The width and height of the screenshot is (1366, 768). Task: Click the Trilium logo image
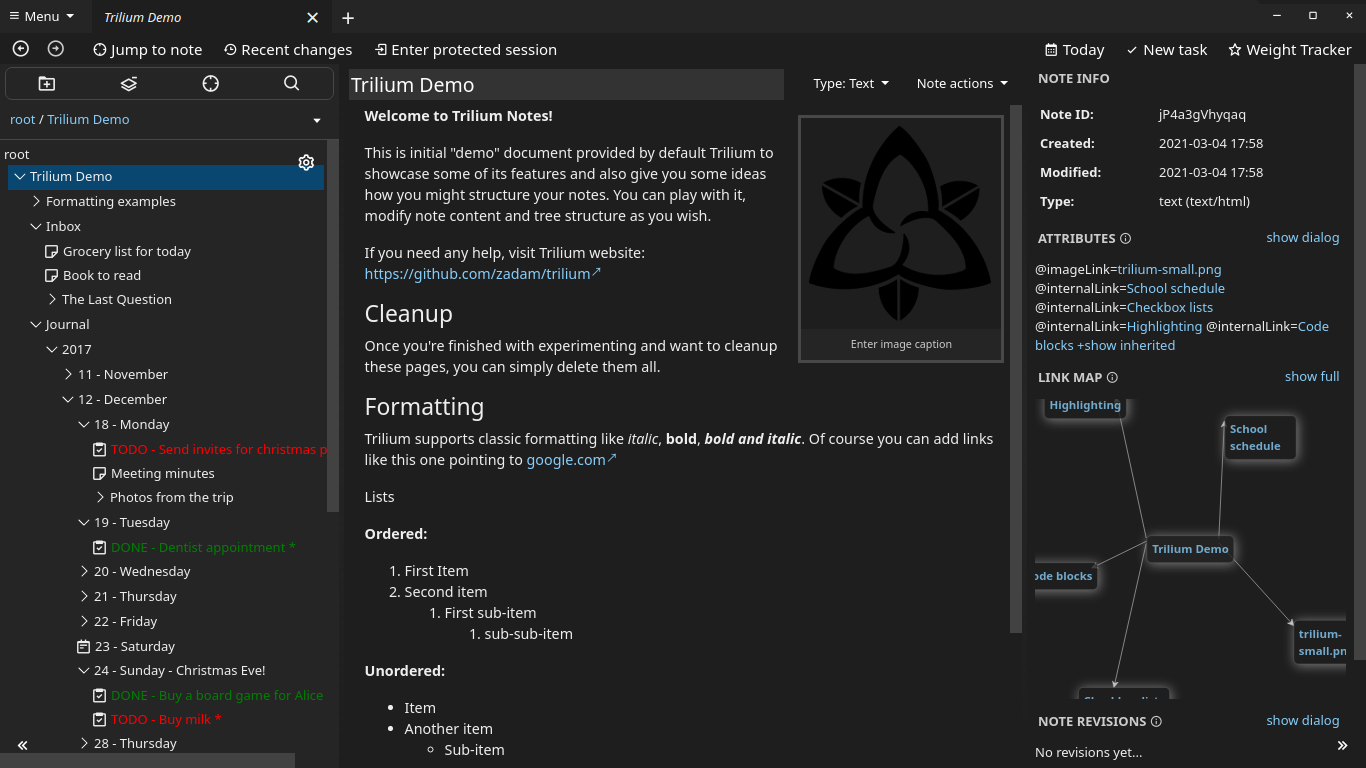[x=901, y=222]
